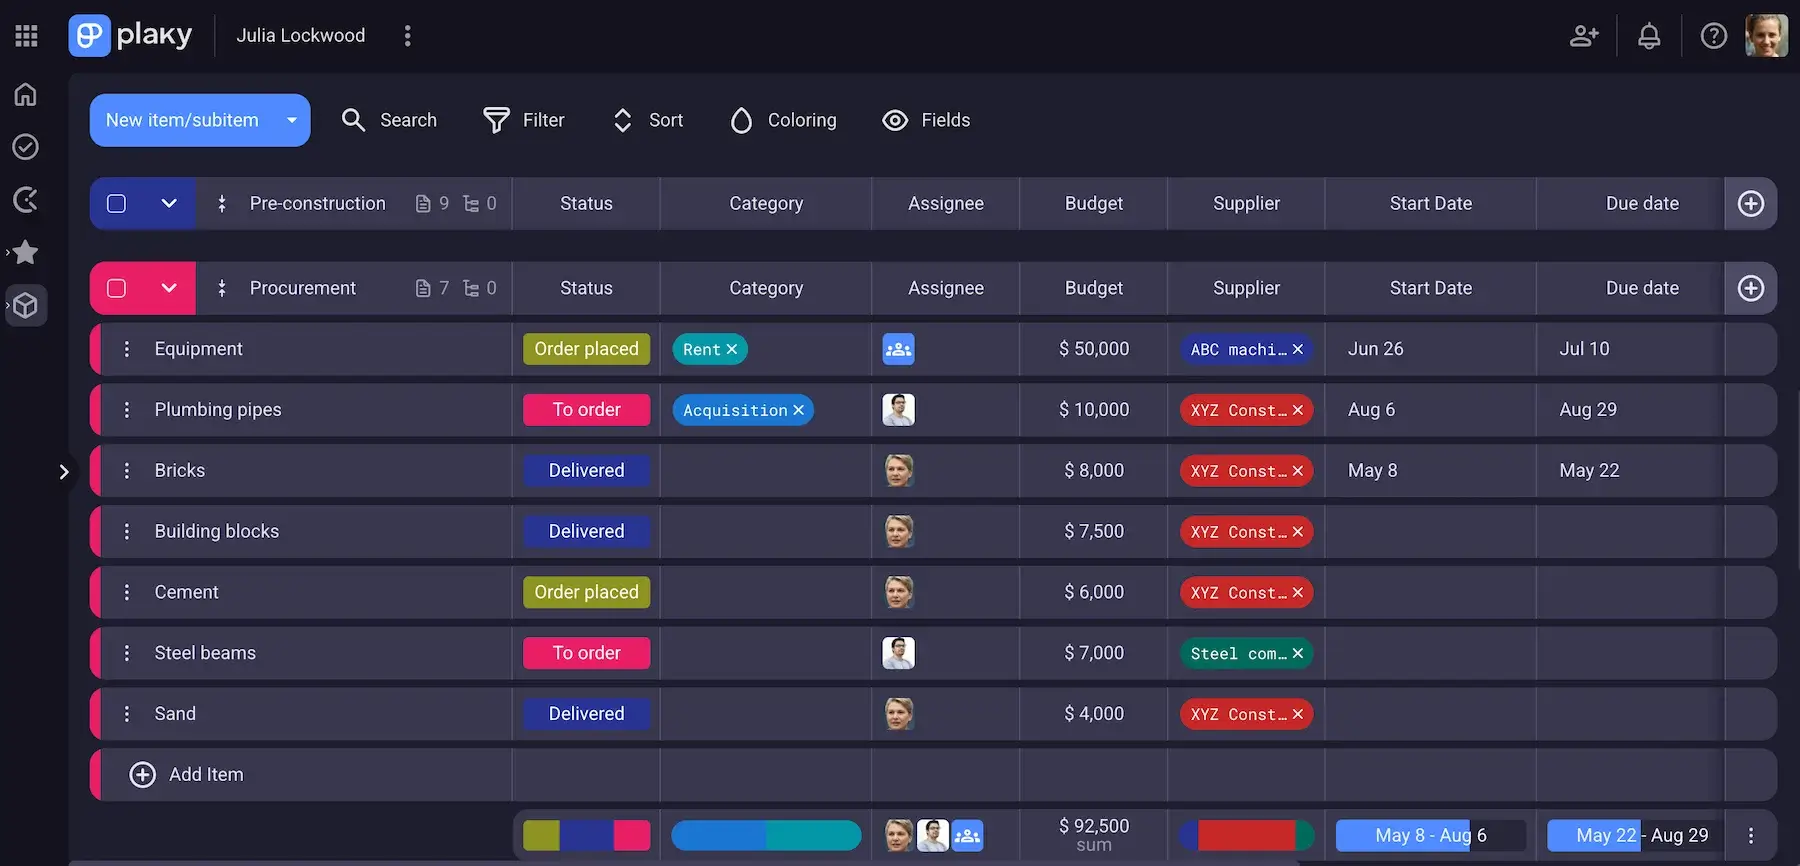Screen dimensions: 1800x866
Task: Add a column to Pre-construction group
Action: (x=1751, y=204)
